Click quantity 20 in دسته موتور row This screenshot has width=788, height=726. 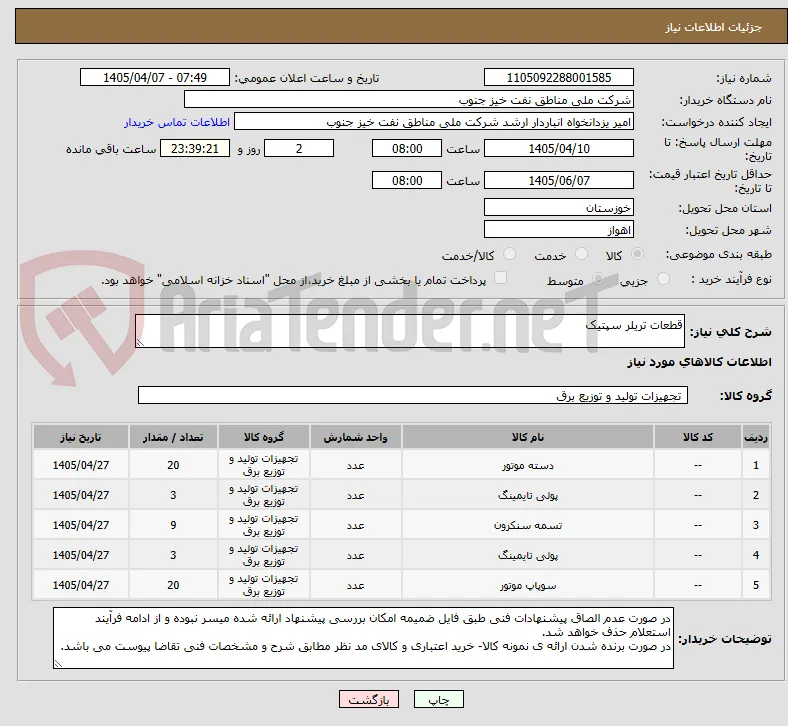click(x=173, y=465)
